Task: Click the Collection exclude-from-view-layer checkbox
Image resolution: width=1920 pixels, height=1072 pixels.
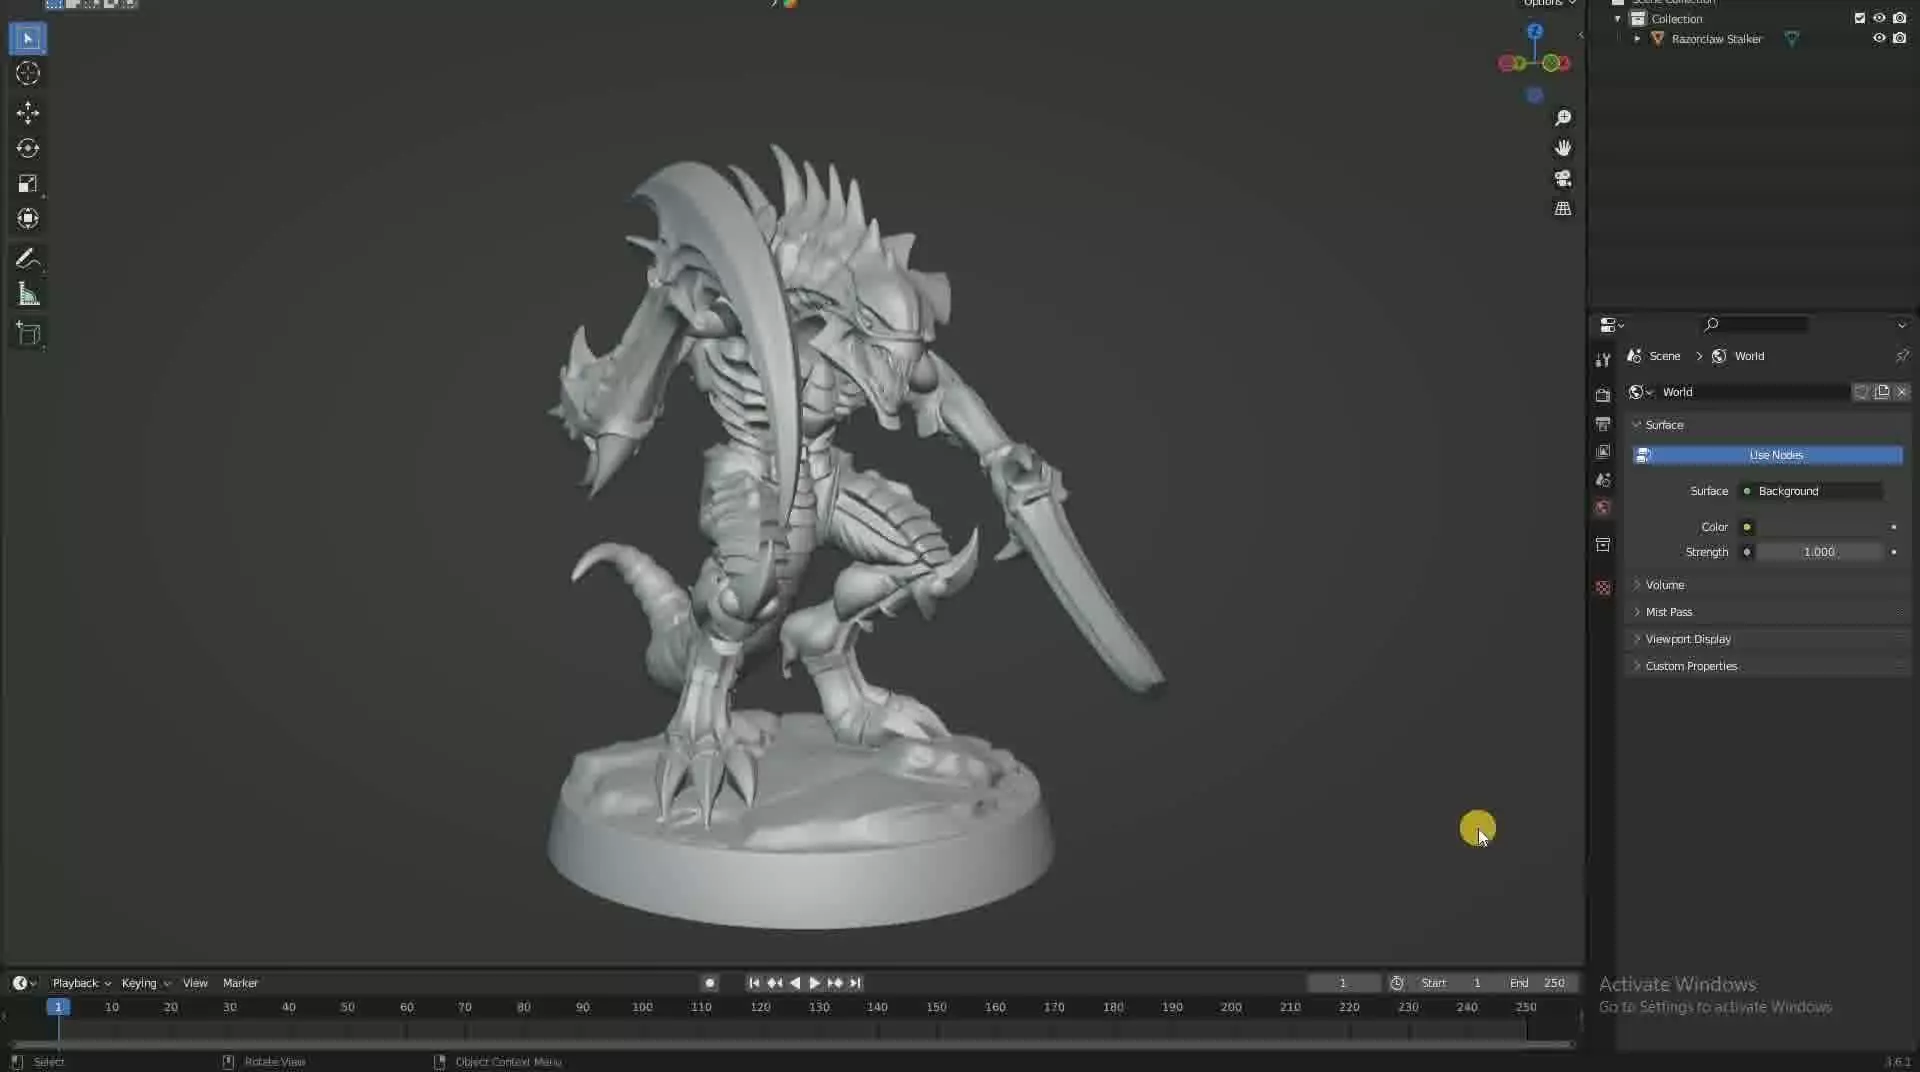Action: click(x=1860, y=18)
